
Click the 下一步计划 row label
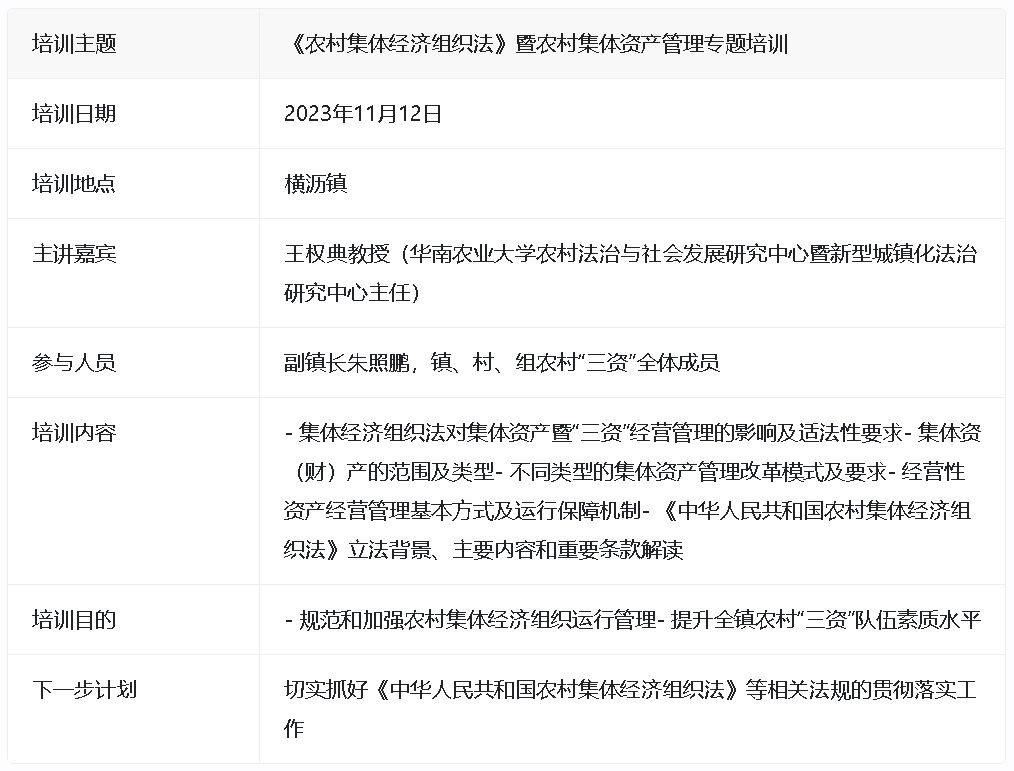[84, 690]
